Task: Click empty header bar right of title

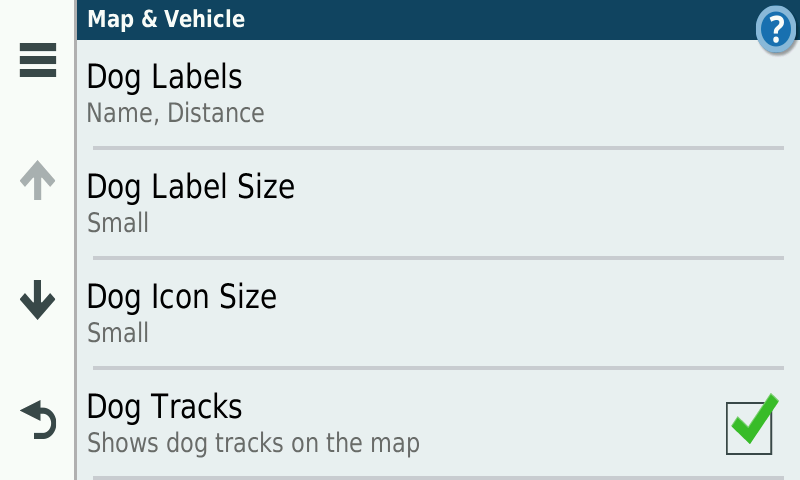Action: click(500, 18)
